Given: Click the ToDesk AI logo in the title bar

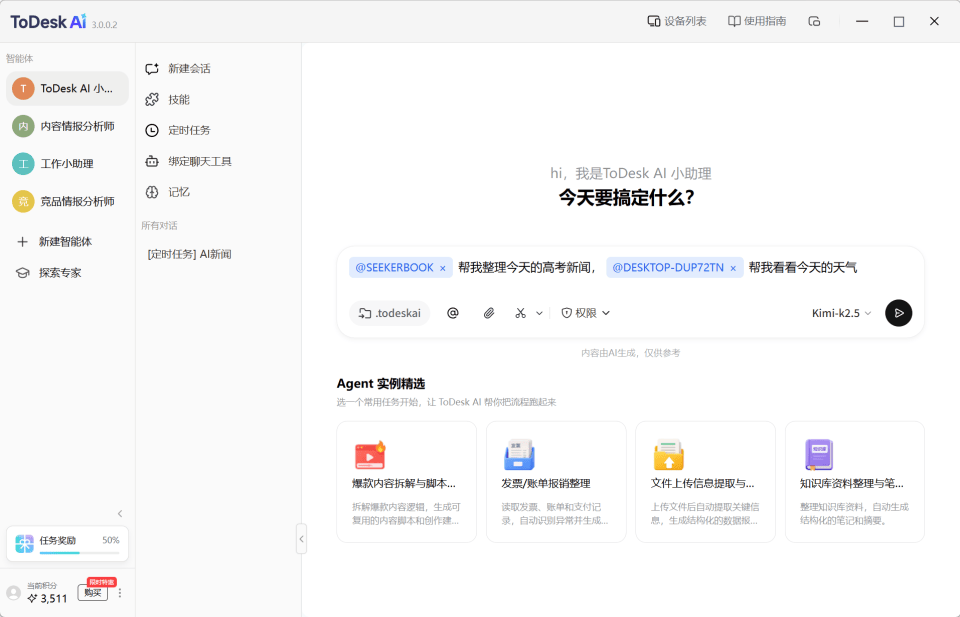Looking at the screenshot, I should [x=48, y=22].
